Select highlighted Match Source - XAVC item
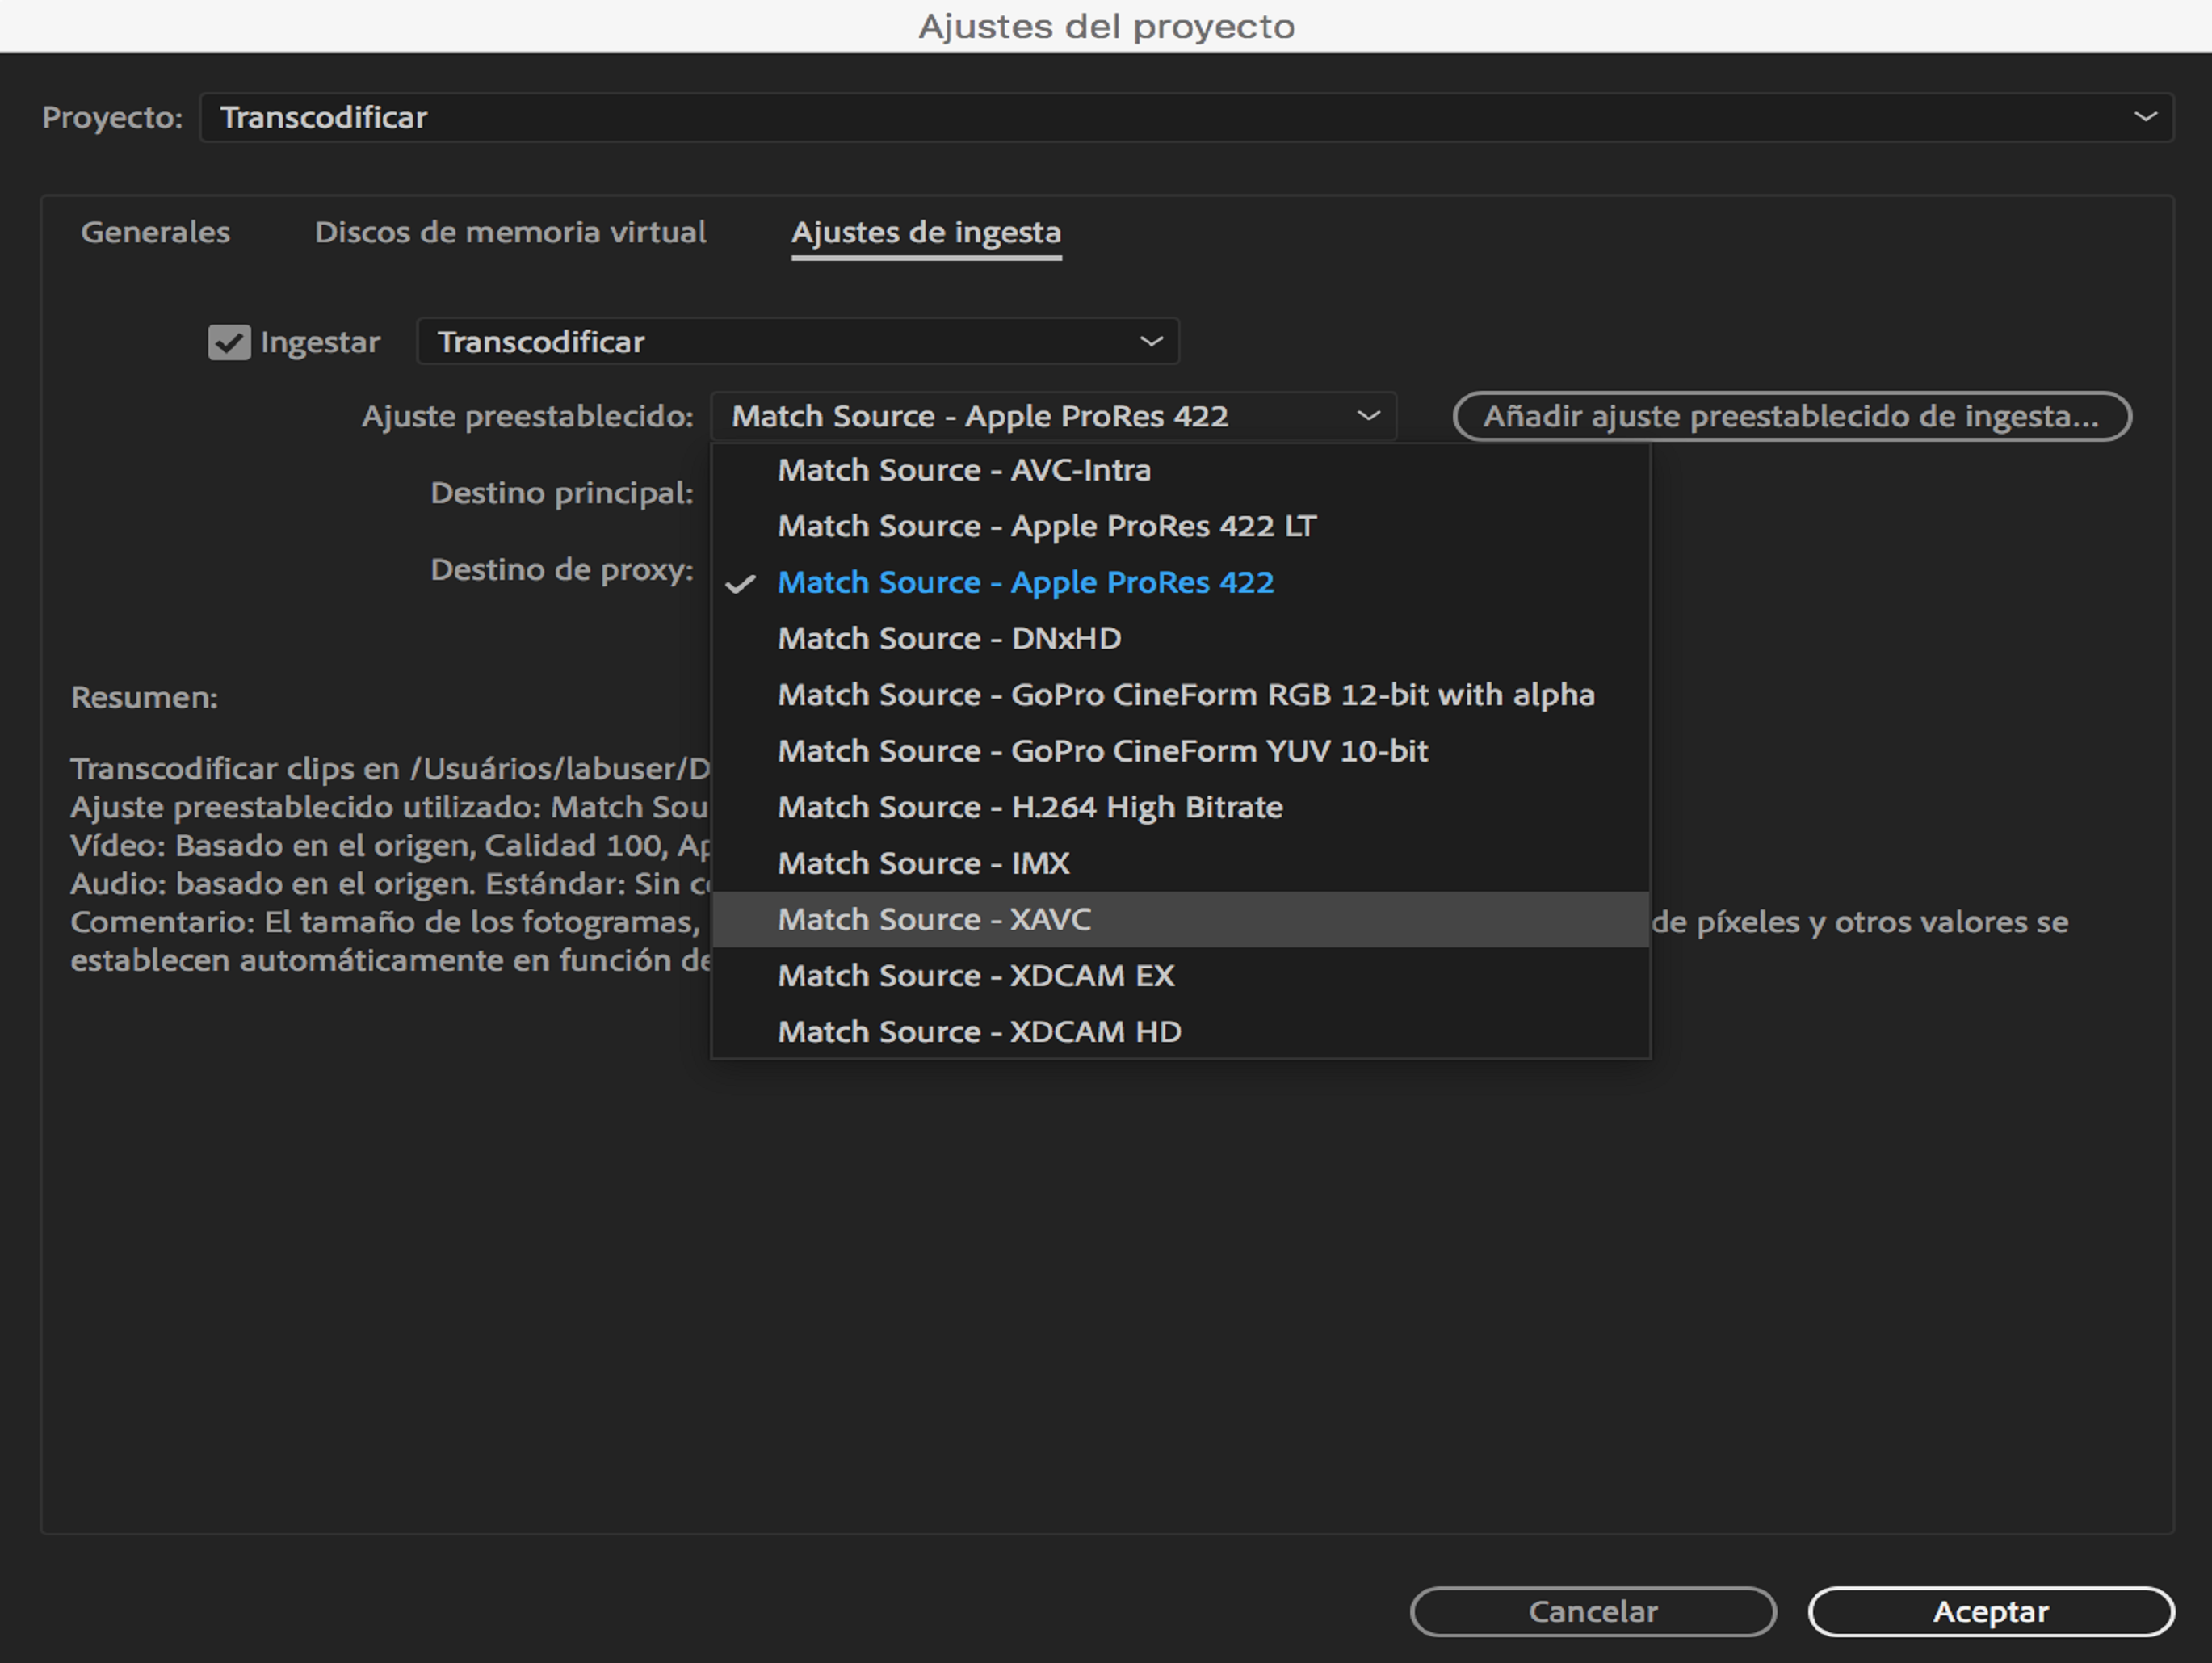Viewport: 2212px width, 1663px height. [934, 919]
